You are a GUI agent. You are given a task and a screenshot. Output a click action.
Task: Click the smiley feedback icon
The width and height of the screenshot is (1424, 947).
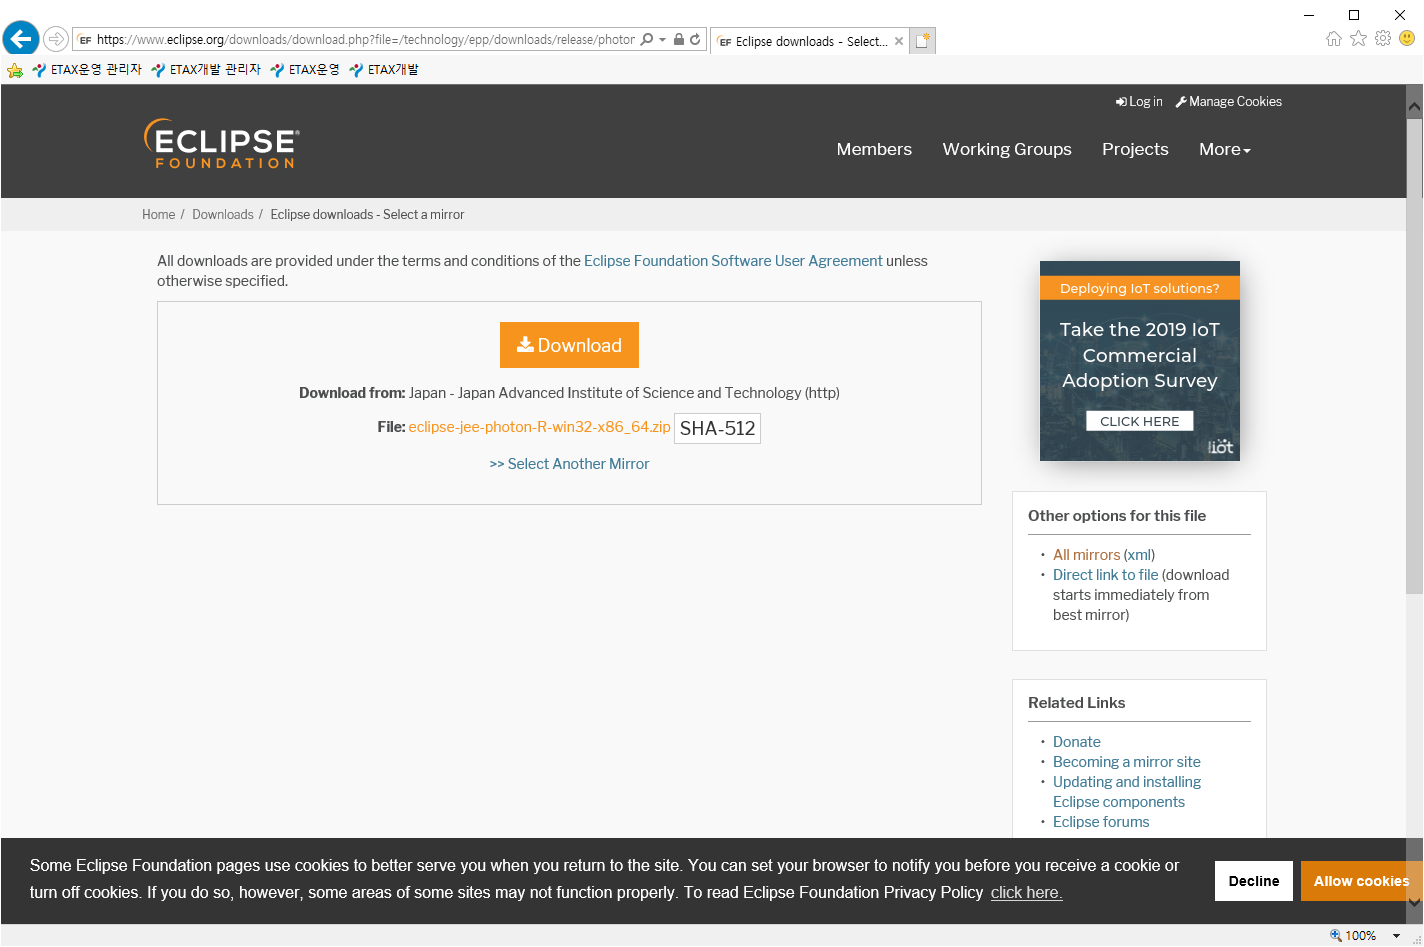(x=1407, y=38)
